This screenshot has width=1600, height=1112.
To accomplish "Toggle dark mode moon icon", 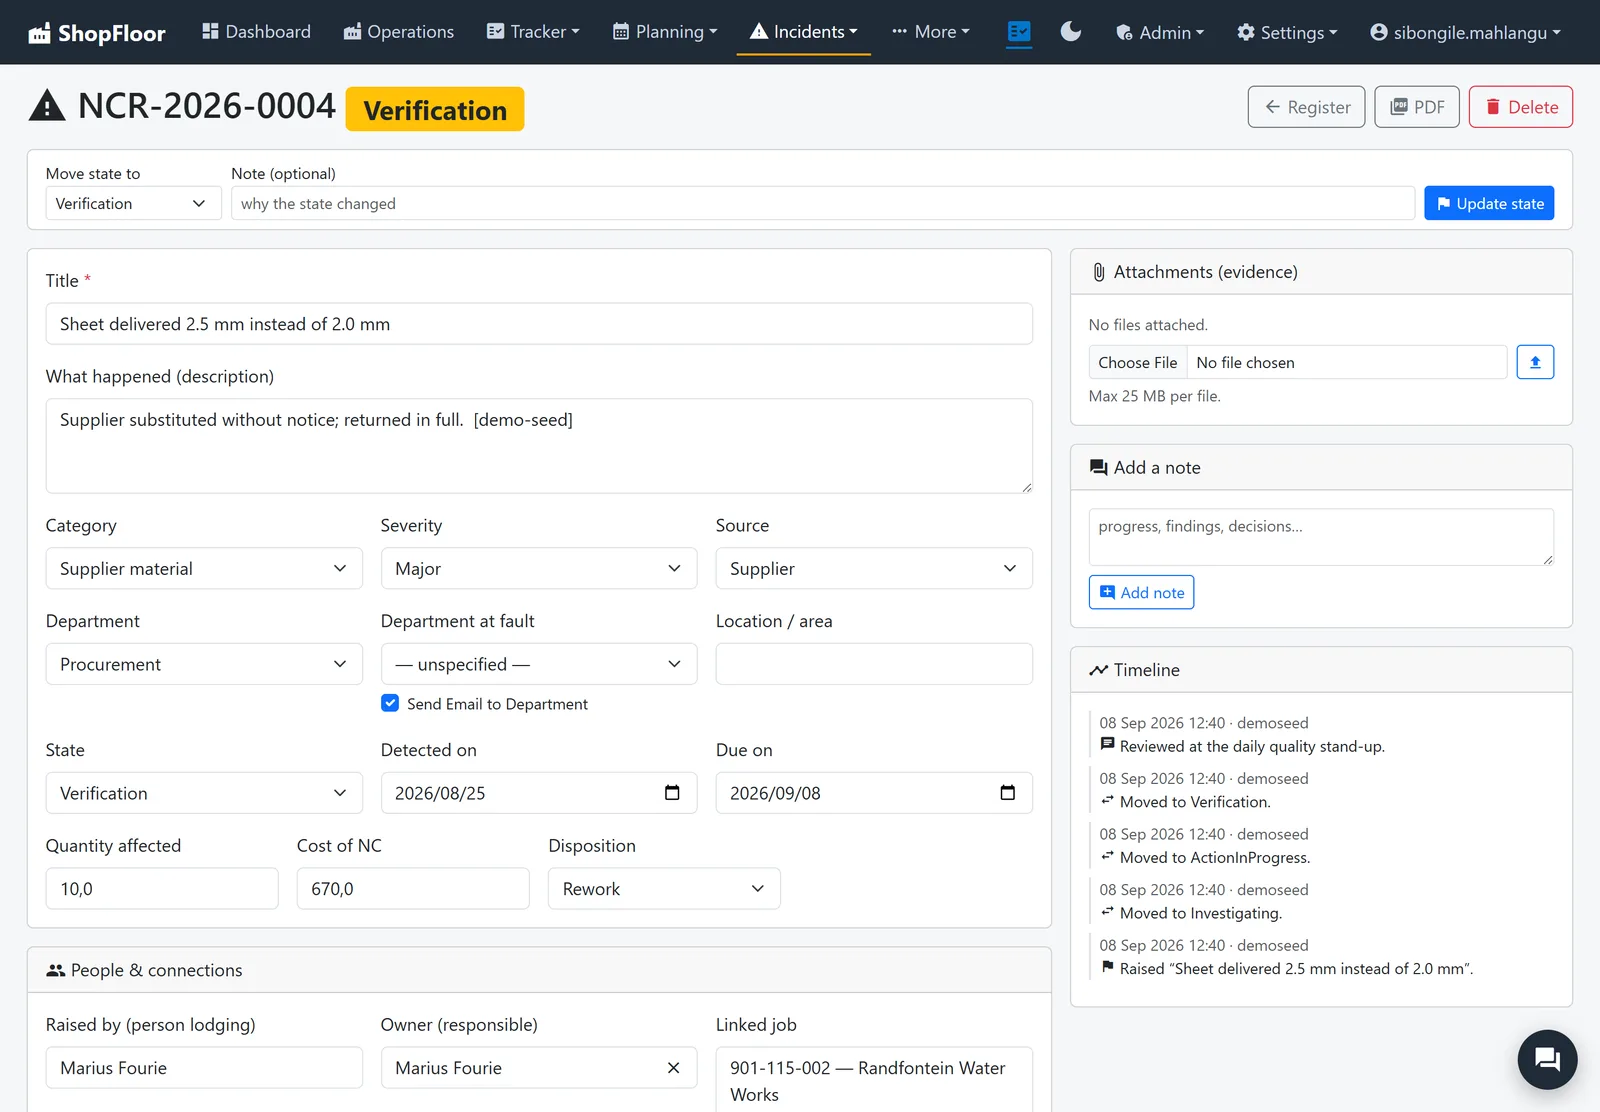I will (1070, 32).
